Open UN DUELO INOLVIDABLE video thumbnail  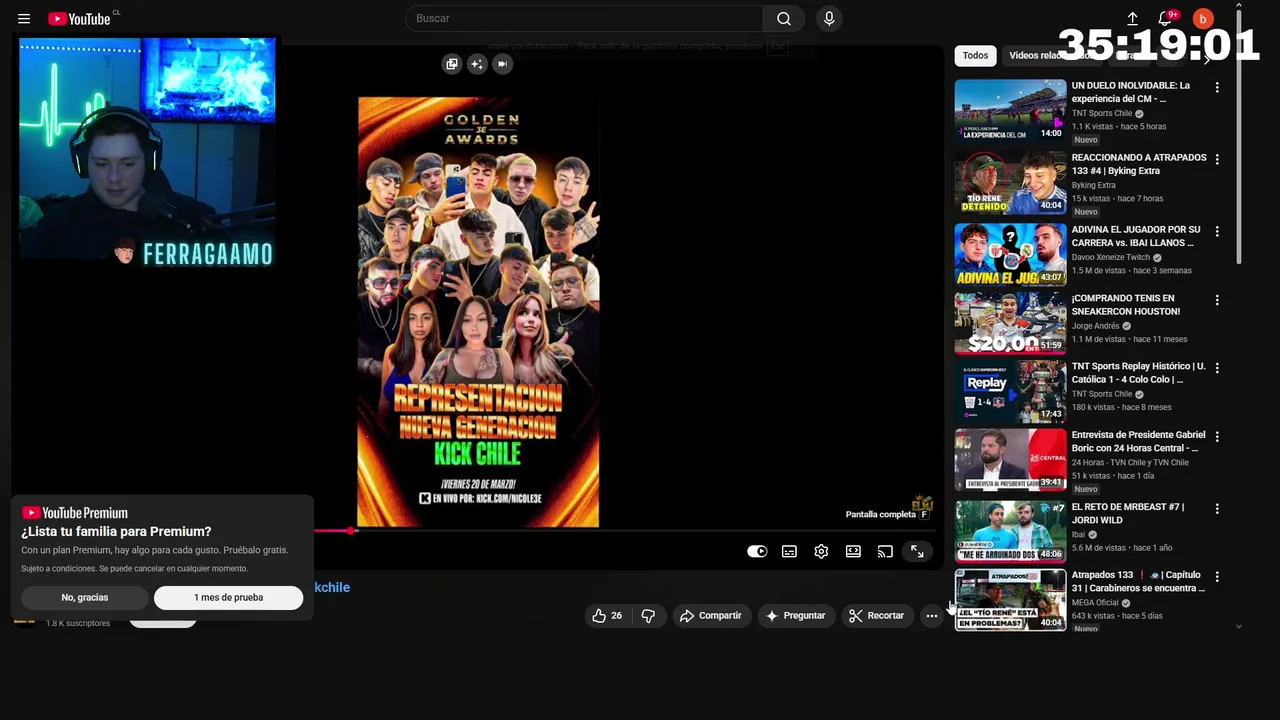click(x=1010, y=111)
